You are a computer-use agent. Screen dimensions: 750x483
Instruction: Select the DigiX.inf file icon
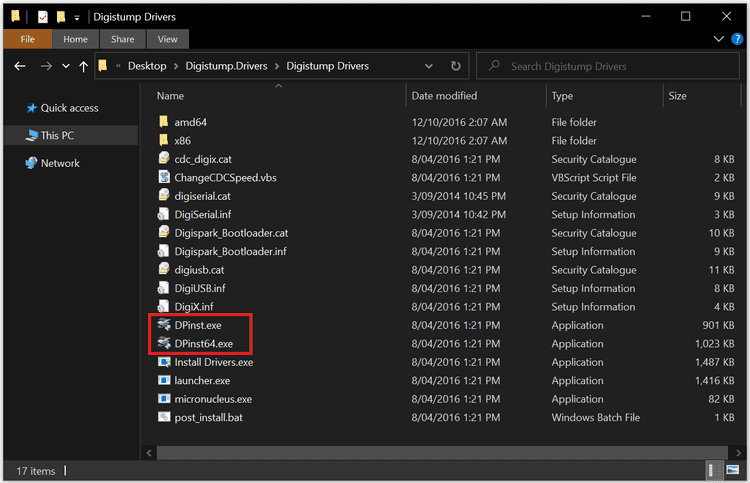click(164, 306)
